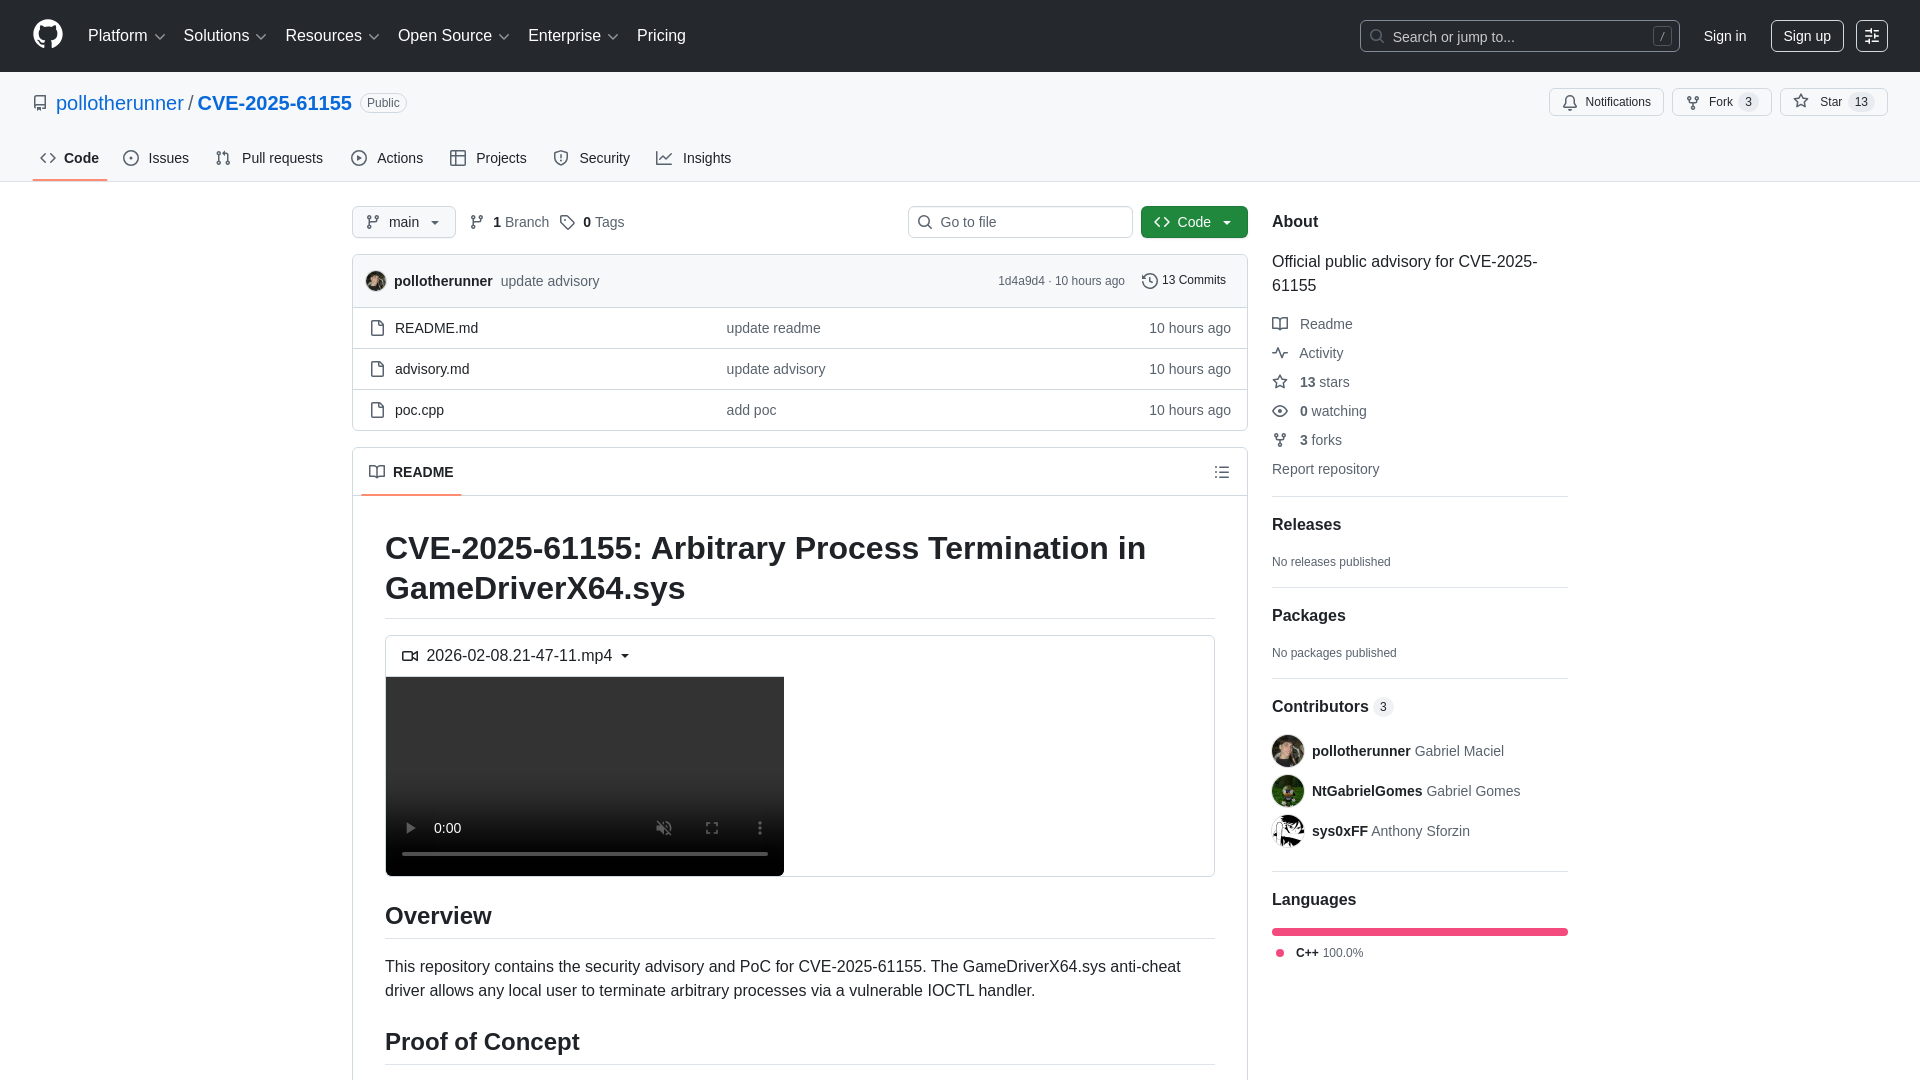Click the eye icon next to watching count
The width and height of the screenshot is (1920, 1080).
click(1280, 411)
